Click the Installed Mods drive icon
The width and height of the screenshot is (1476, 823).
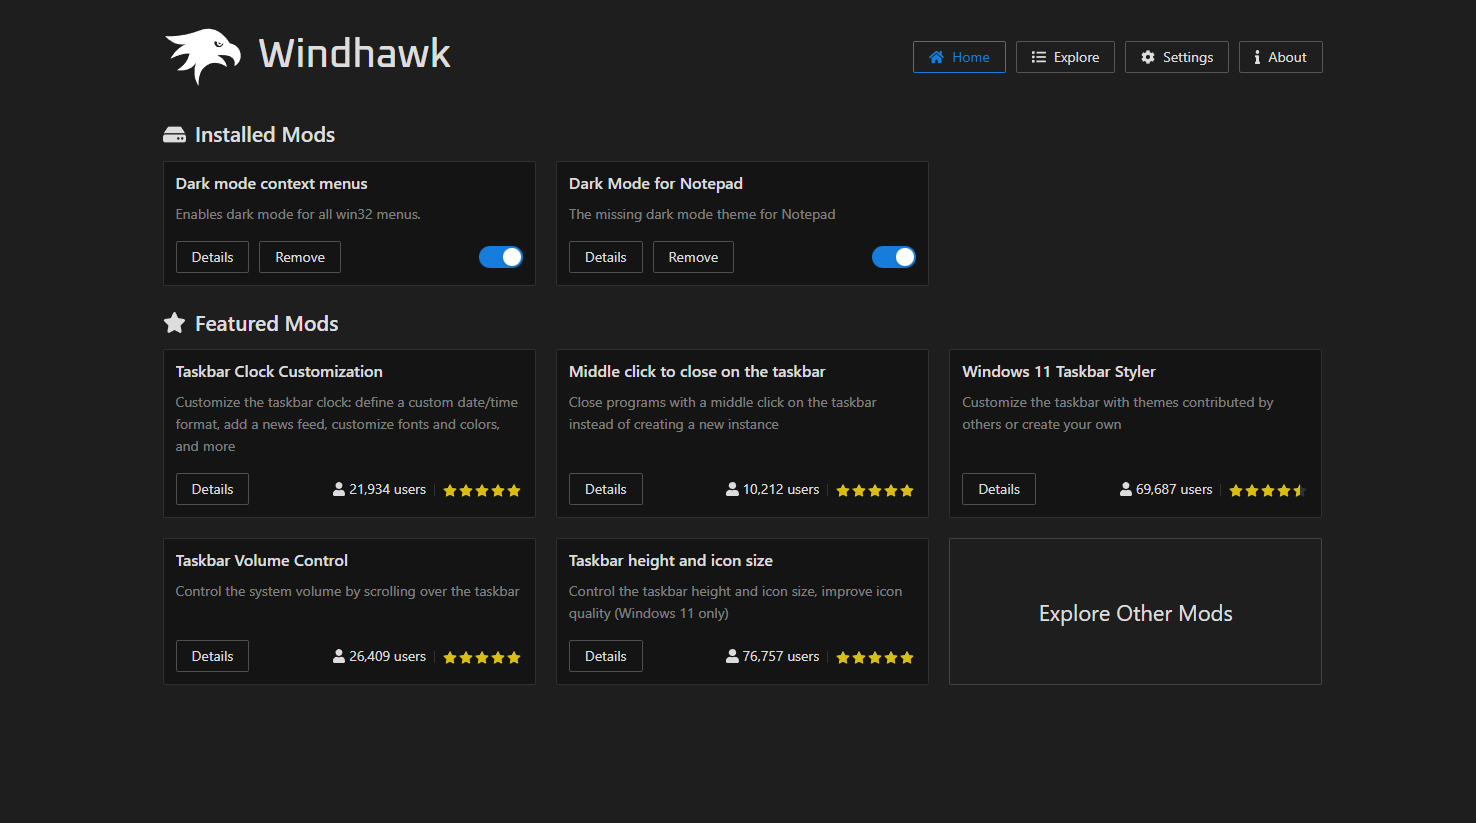point(174,135)
